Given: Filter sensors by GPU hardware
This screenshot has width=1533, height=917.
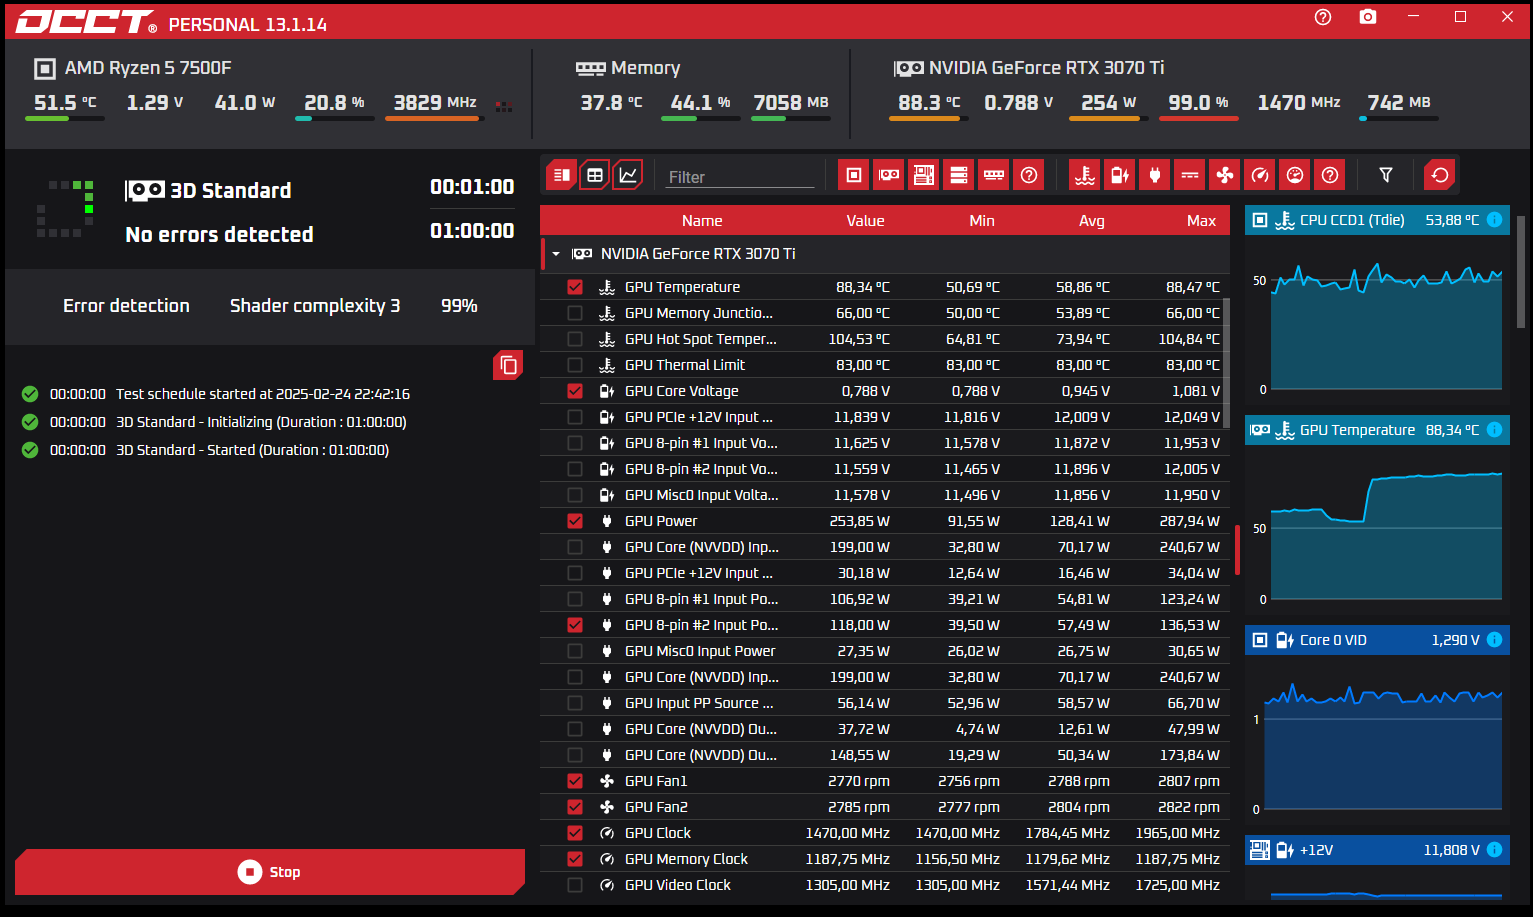Looking at the screenshot, I should [x=888, y=175].
